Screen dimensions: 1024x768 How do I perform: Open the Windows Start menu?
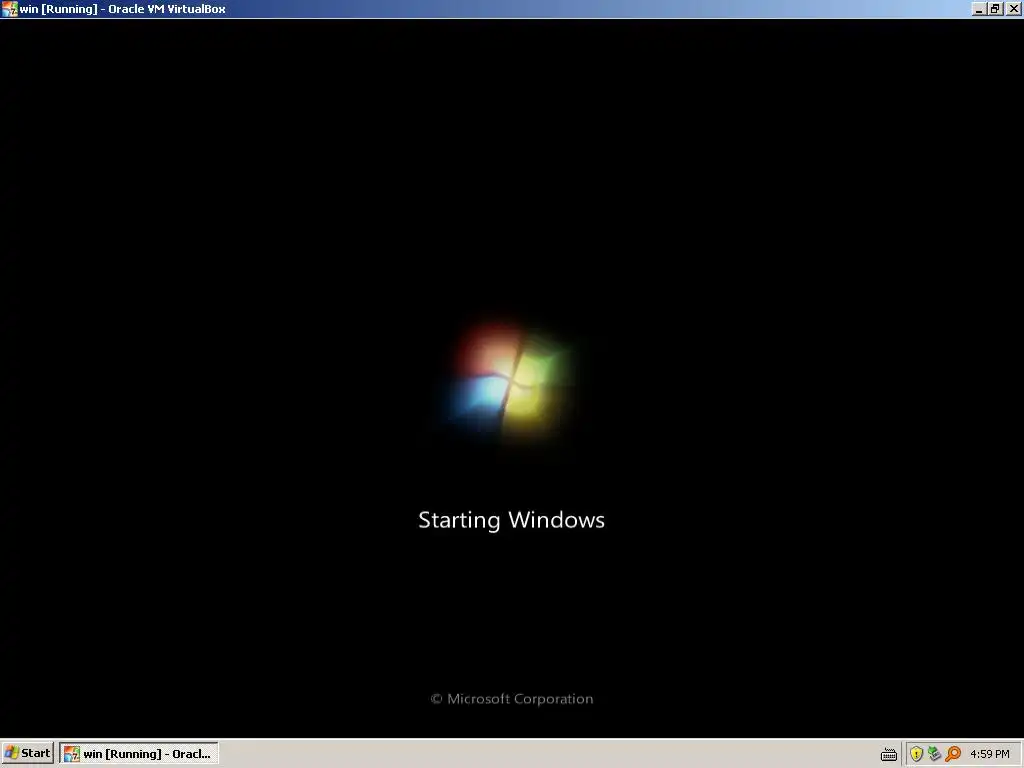pos(27,754)
